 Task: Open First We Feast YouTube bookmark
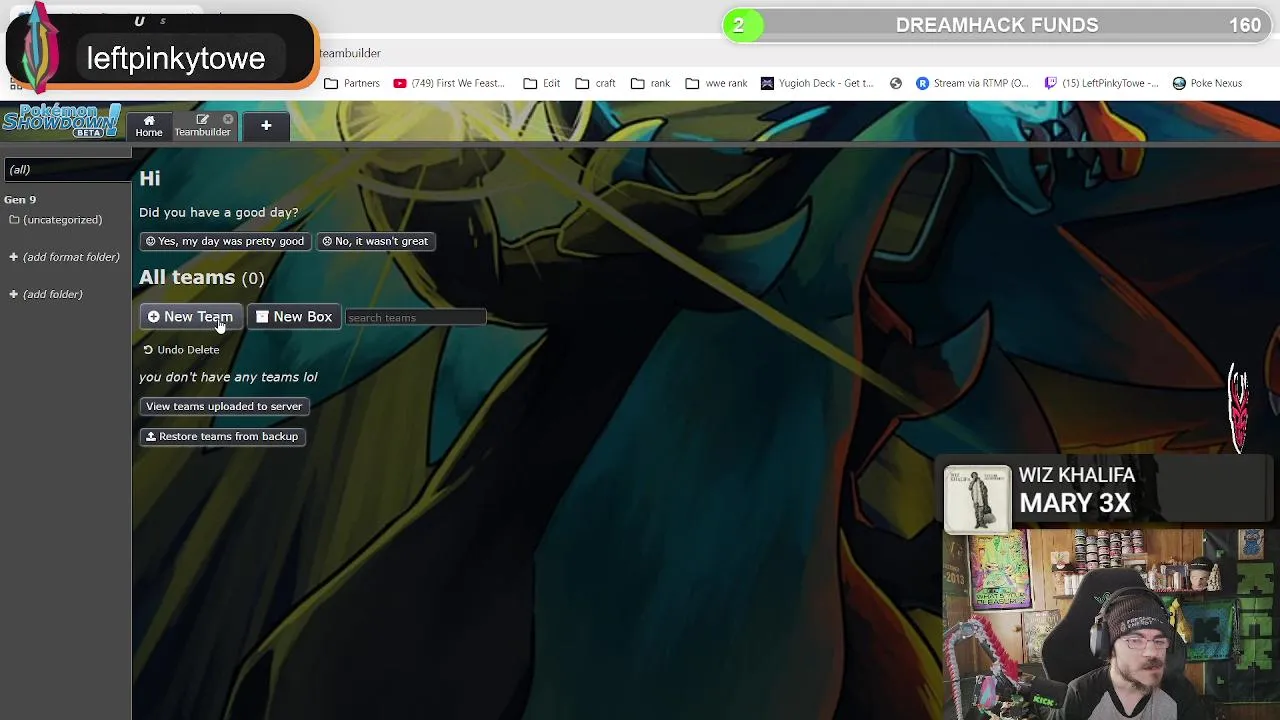pyautogui.click(x=449, y=83)
